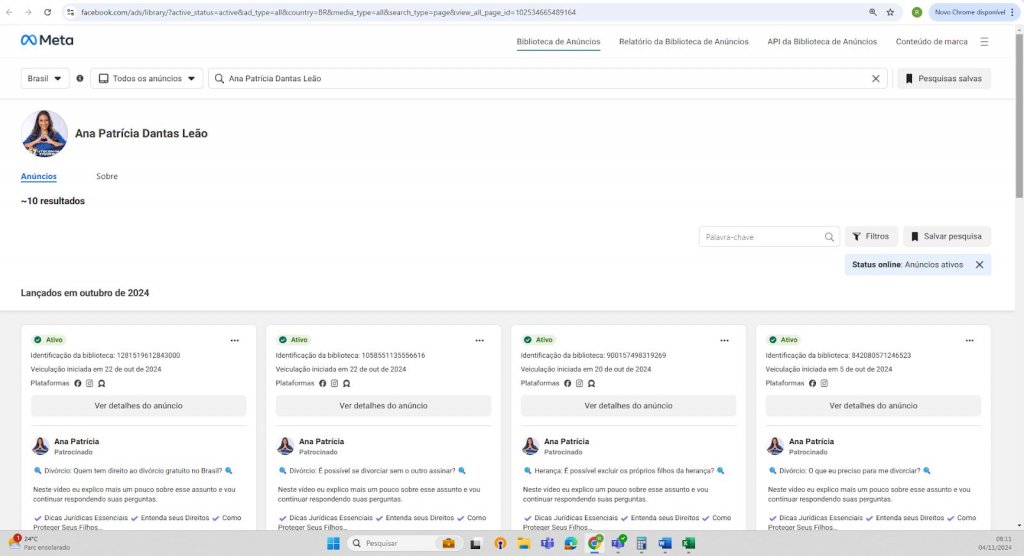This screenshot has height=556, width=1024.
Task: Switch to the Anúncios tab
Action: [x=39, y=176]
